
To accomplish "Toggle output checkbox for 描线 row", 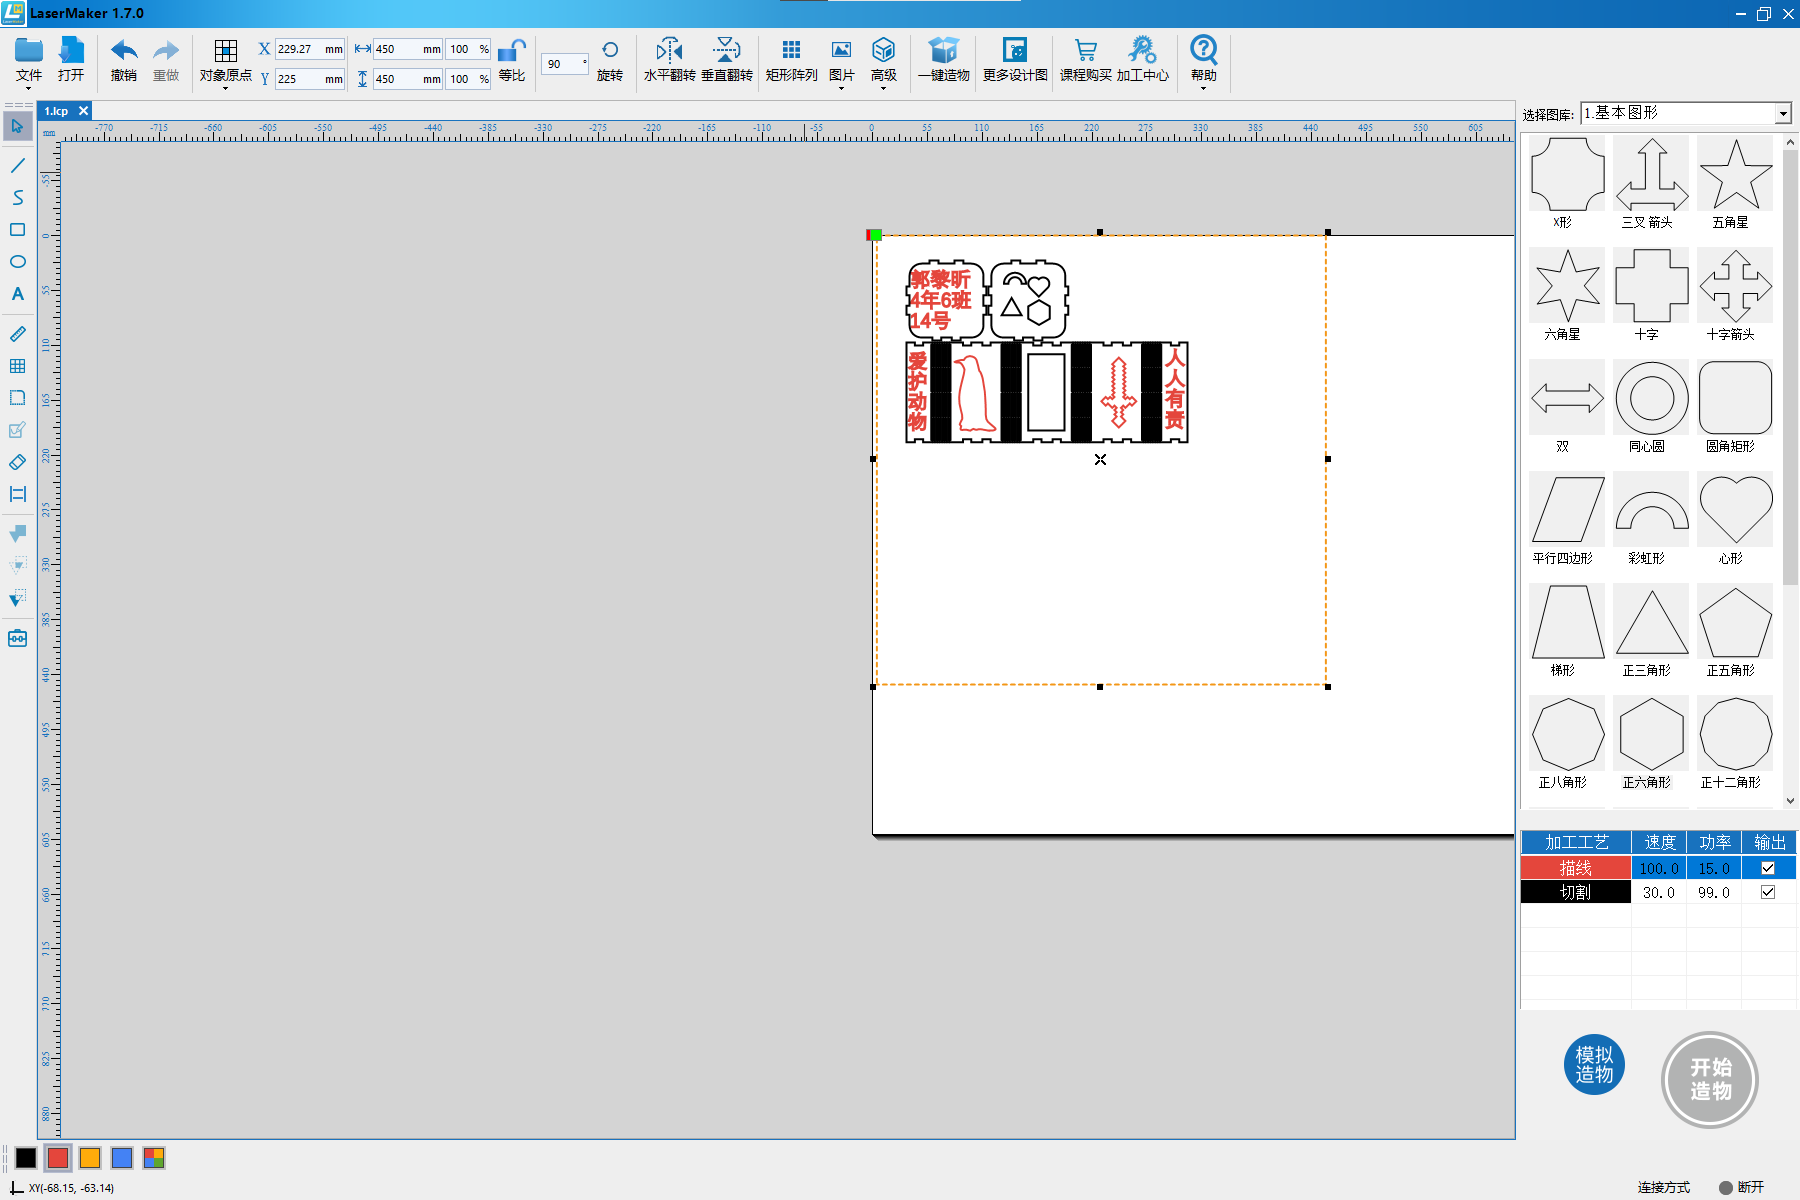I will pos(1768,868).
